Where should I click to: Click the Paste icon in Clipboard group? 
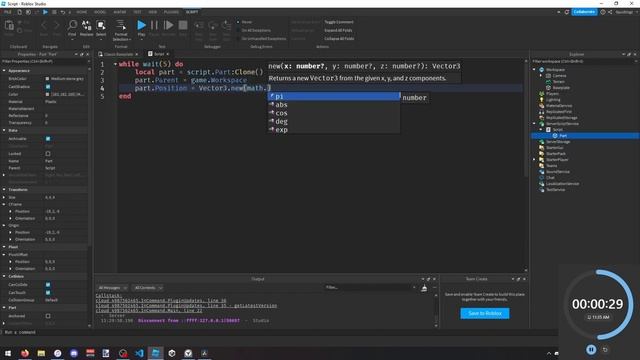click(9, 26)
